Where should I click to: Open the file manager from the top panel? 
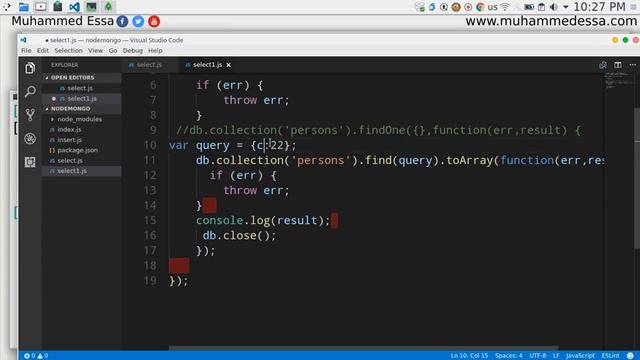(x=24, y=7)
